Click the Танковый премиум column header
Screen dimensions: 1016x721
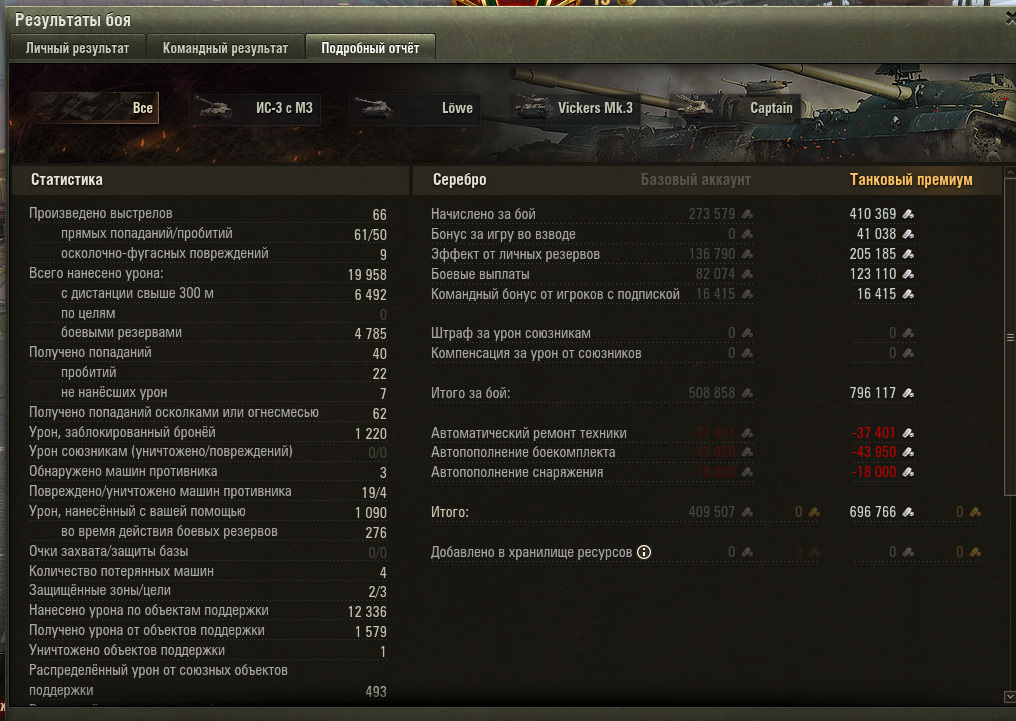(x=910, y=179)
